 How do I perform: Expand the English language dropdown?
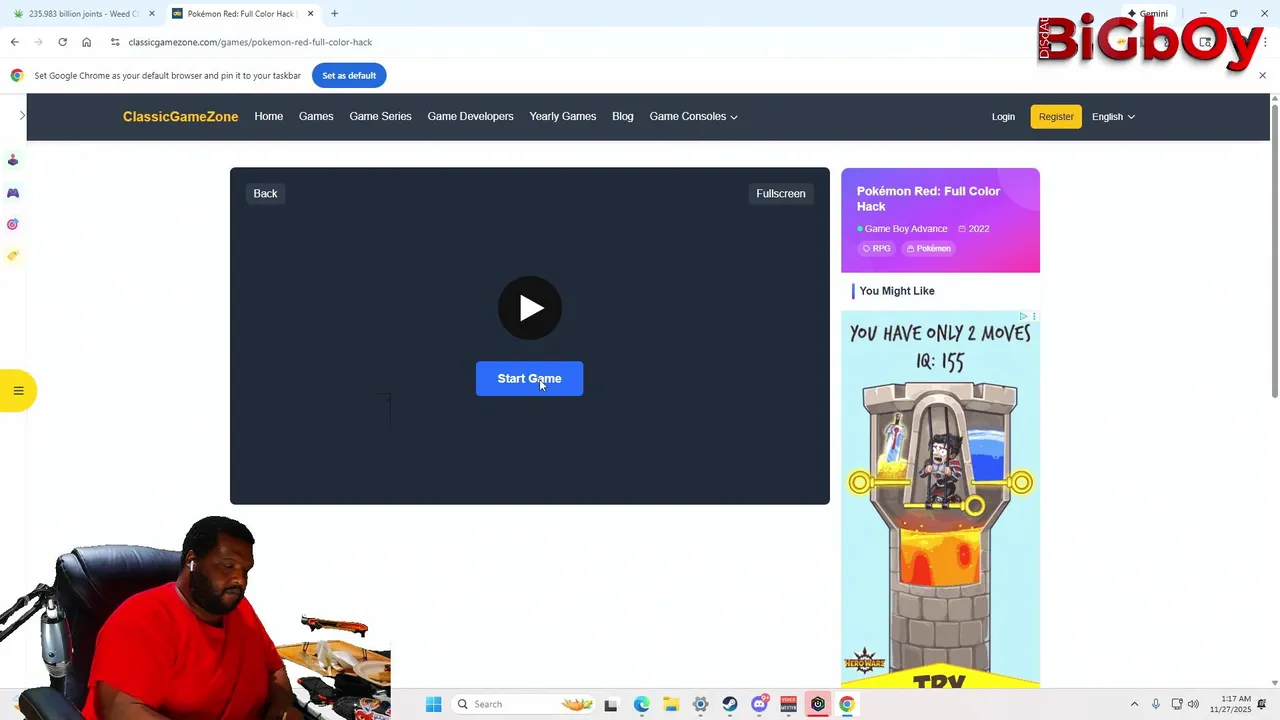(x=1113, y=116)
